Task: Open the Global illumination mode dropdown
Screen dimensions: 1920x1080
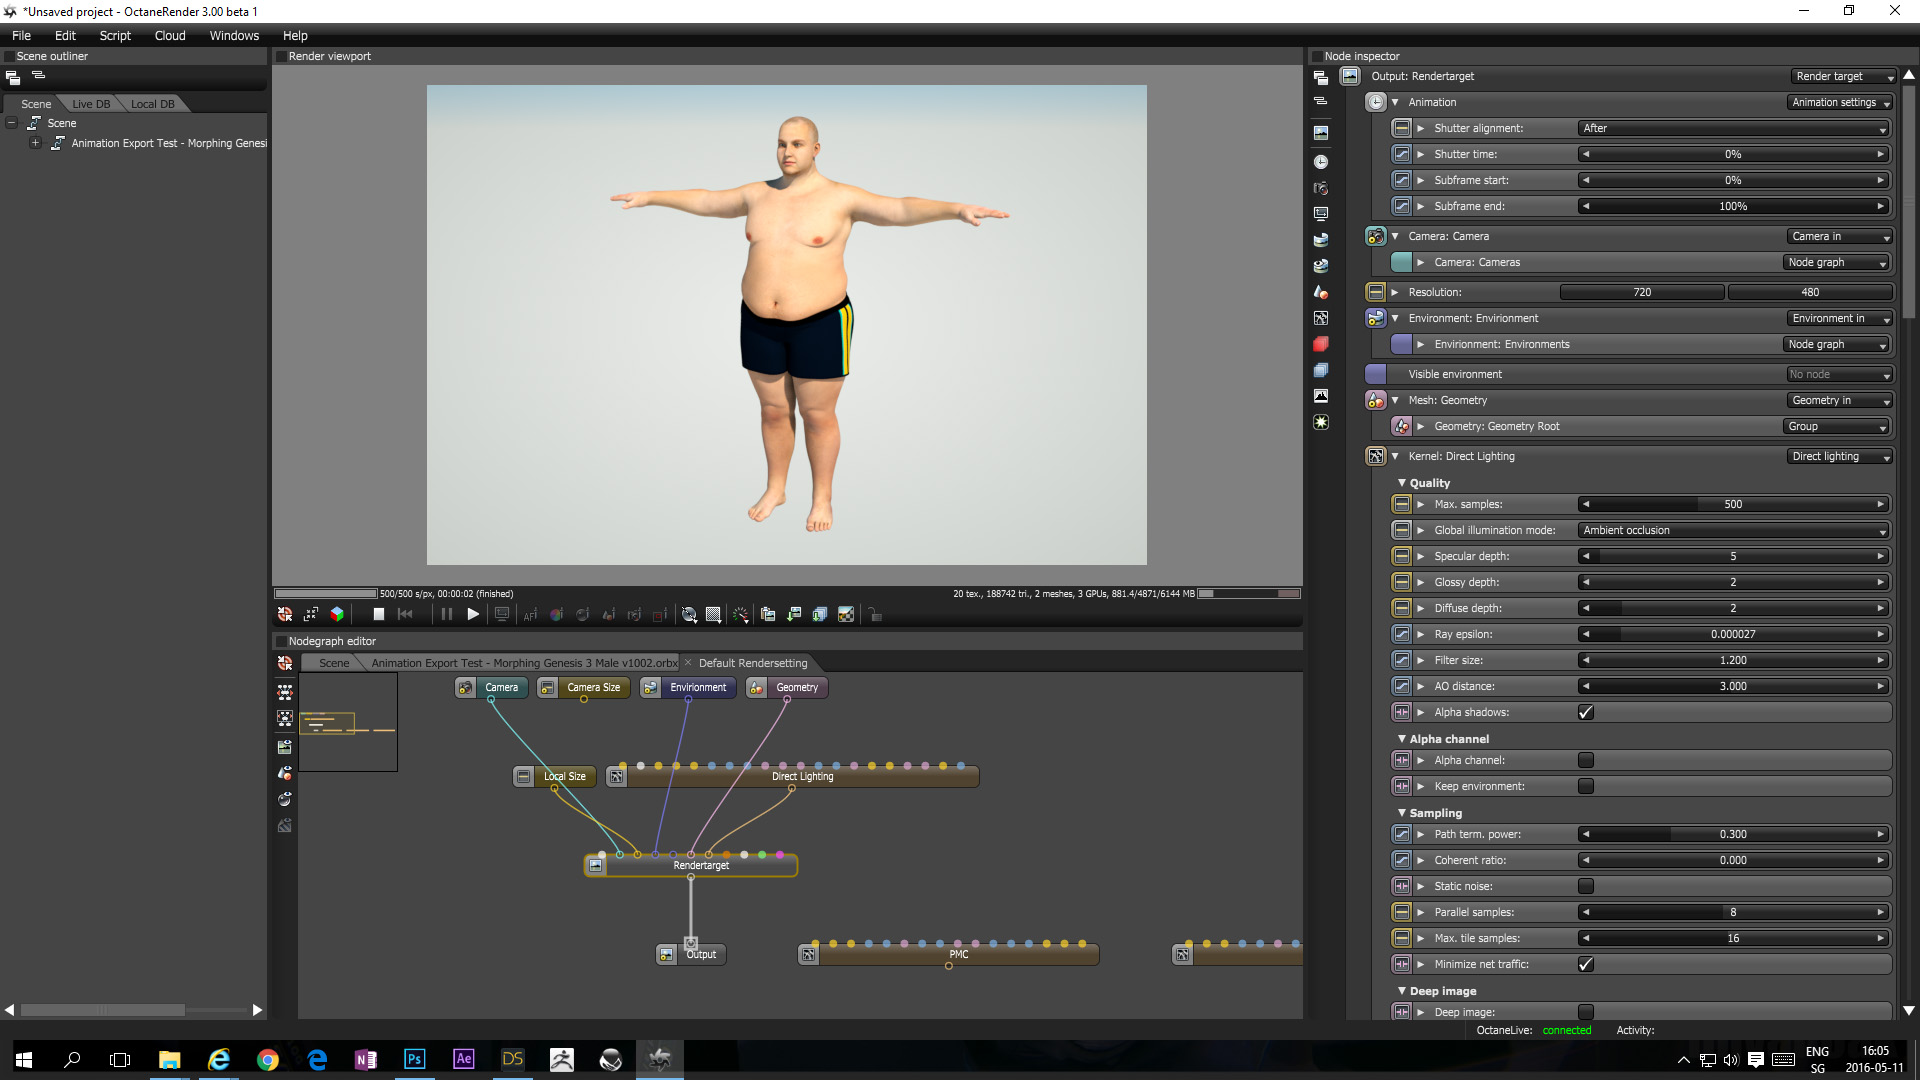Action: [1733, 531]
